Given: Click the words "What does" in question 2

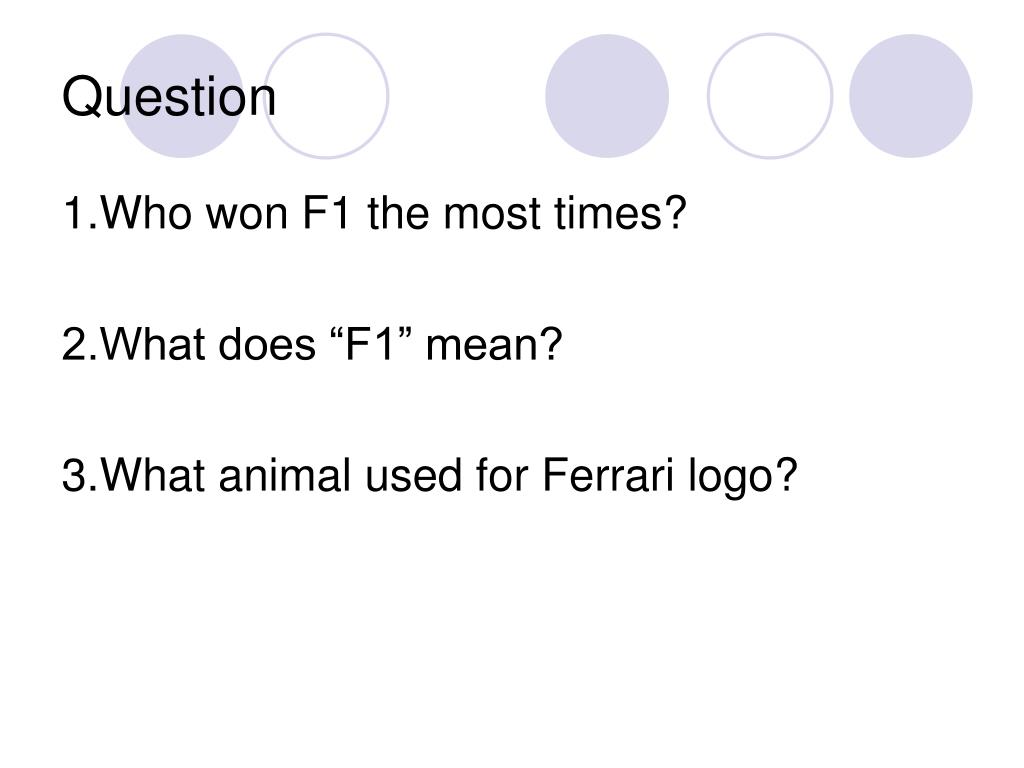Looking at the screenshot, I should (x=208, y=344).
